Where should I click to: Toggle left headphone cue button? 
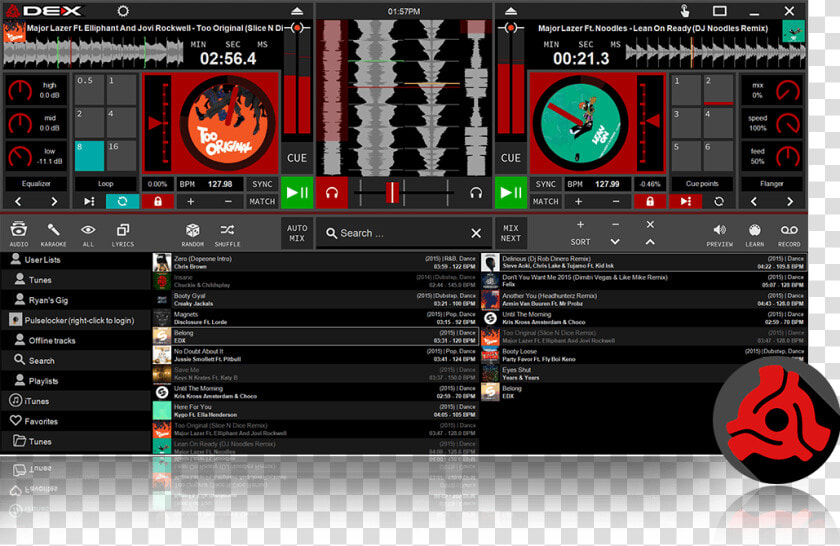click(332, 193)
